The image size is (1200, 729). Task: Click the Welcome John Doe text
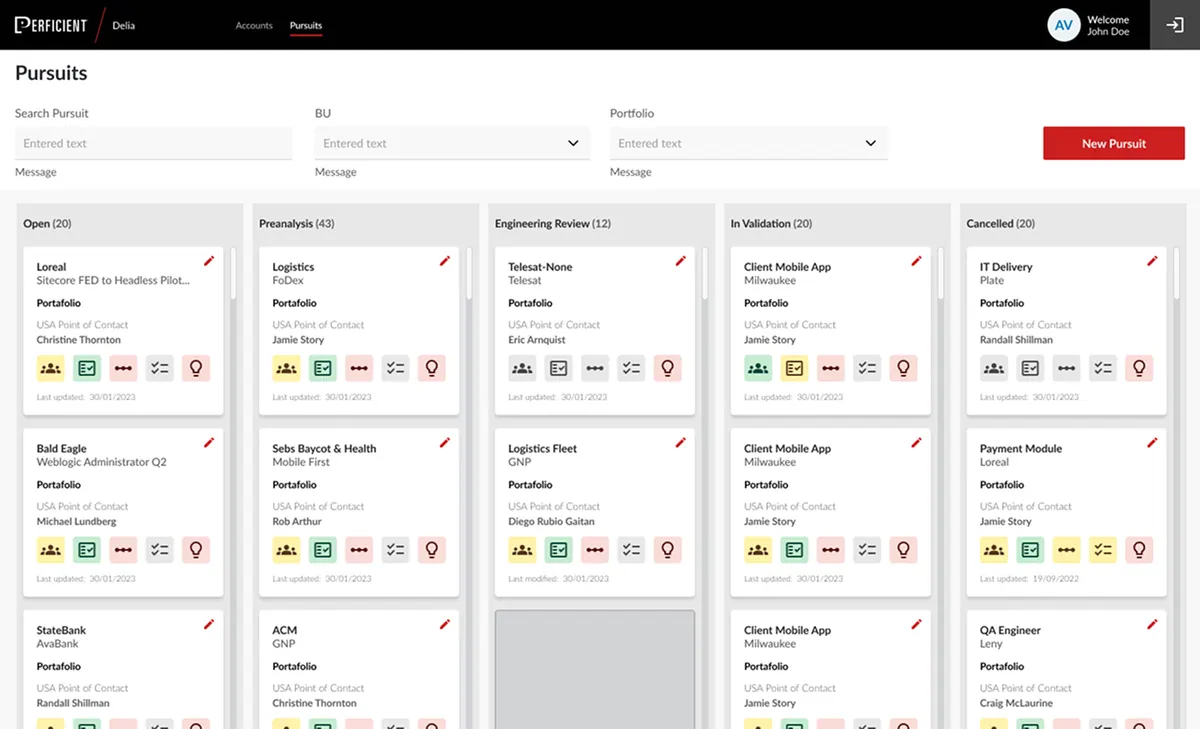1108,25
